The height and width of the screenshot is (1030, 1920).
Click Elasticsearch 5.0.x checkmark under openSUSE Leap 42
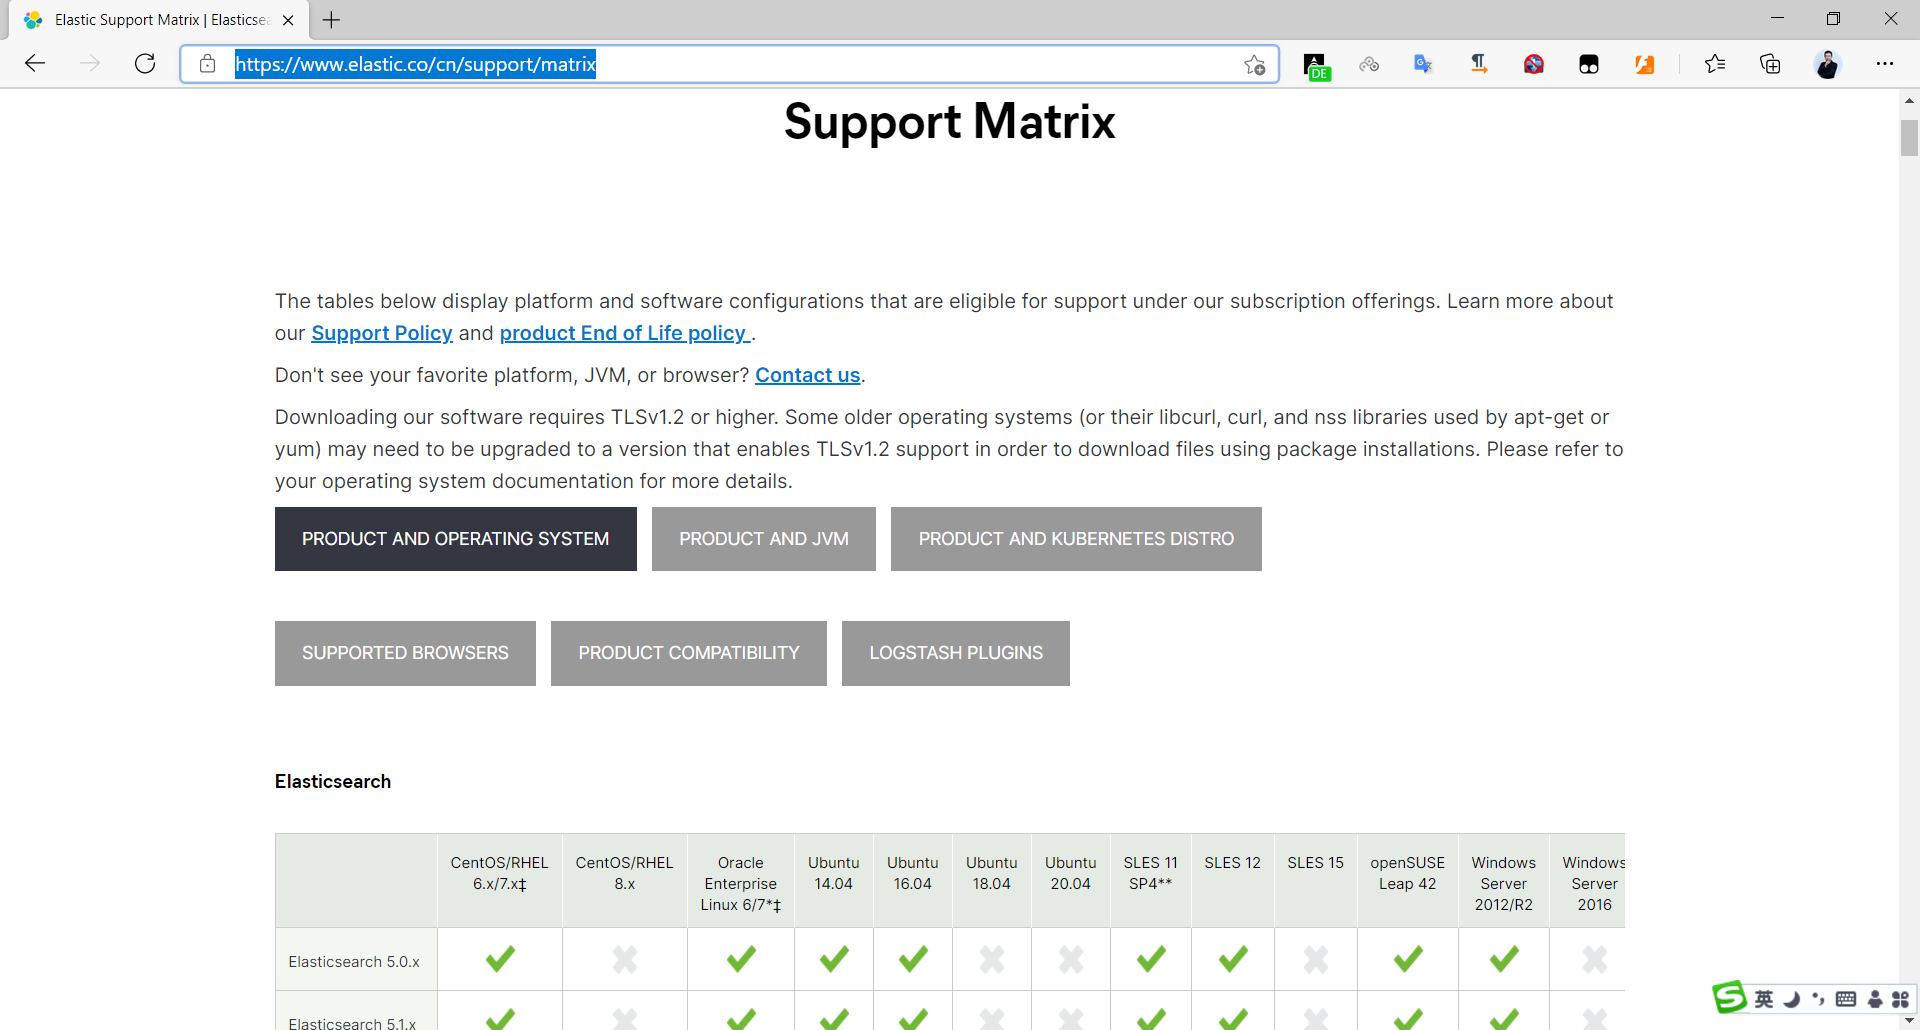(x=1408, y=959)
